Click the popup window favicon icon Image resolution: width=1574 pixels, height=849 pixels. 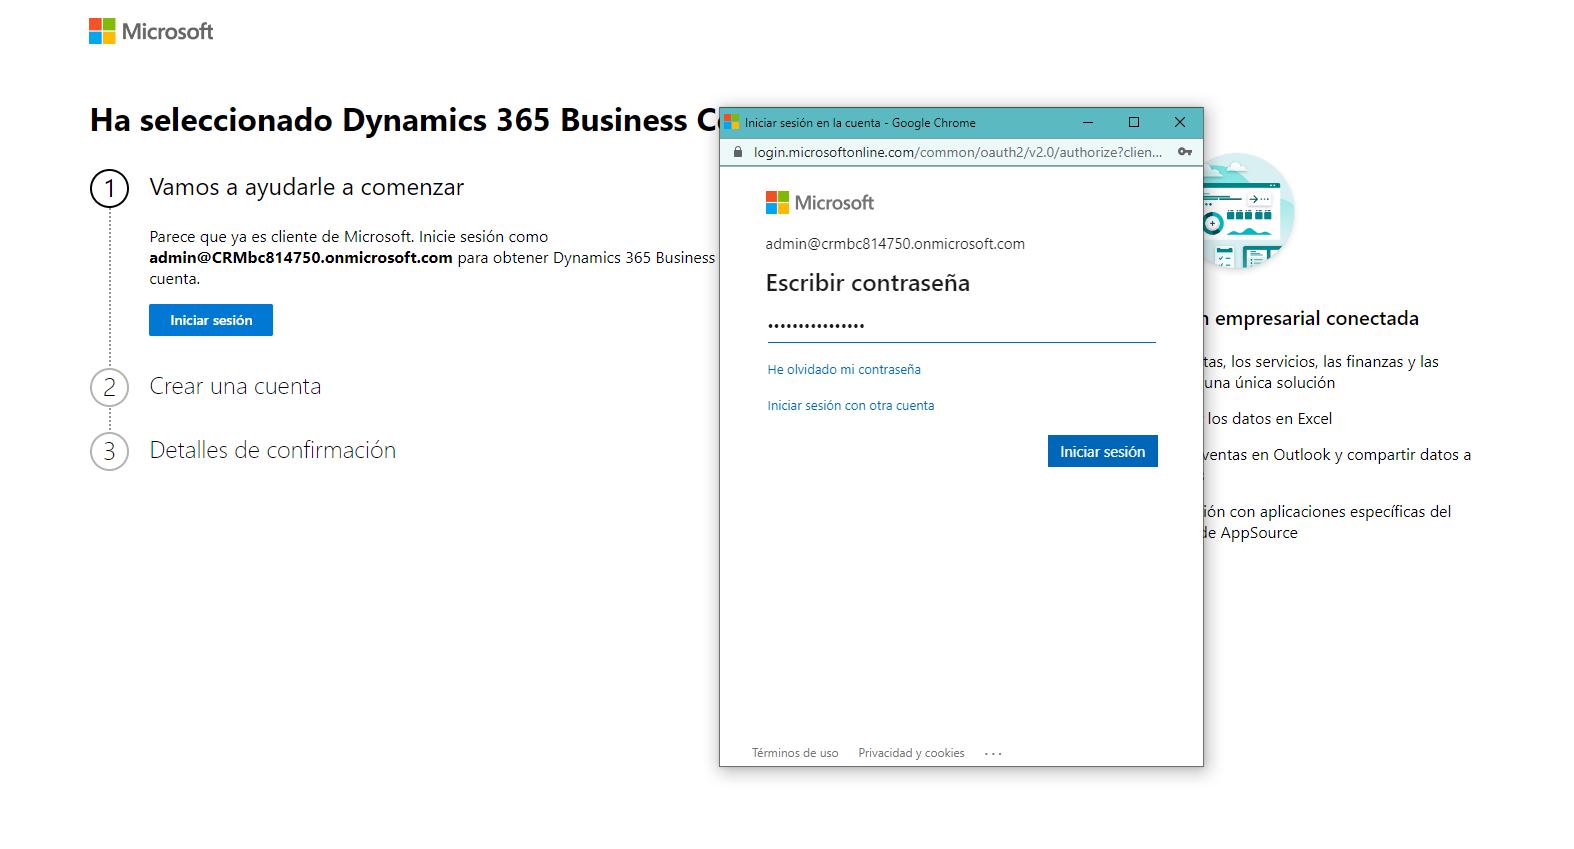[732, 122]
